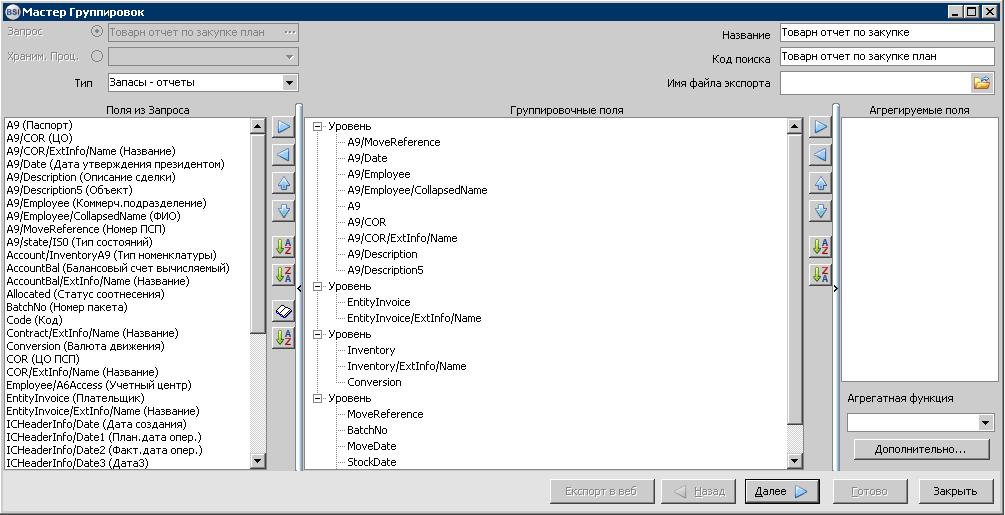The width and height of the screenshot is (1005, 515).
Task: Select the Запрос radio button
Action: coord(97,32)
